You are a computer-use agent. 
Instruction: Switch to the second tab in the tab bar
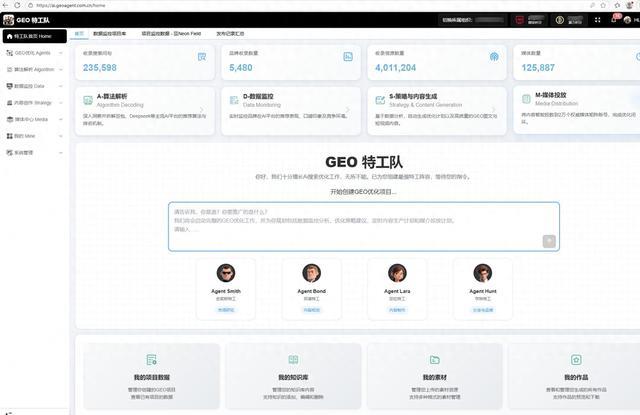click(109, 34)
